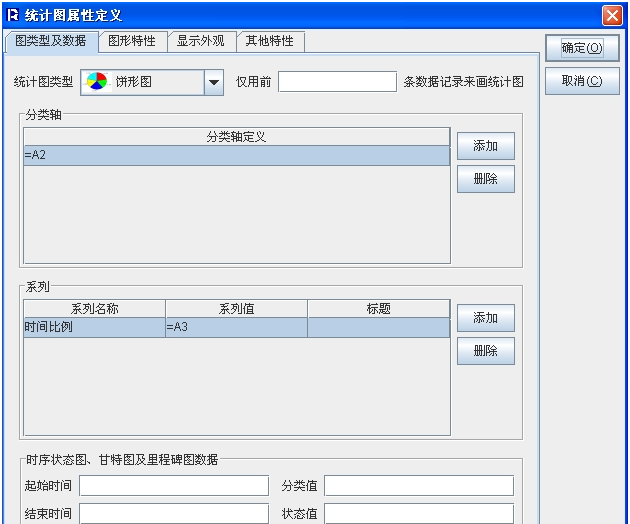Select the =A2 category axis row
Viewport: 630px width, 524px height.
(x=237, y=155)
